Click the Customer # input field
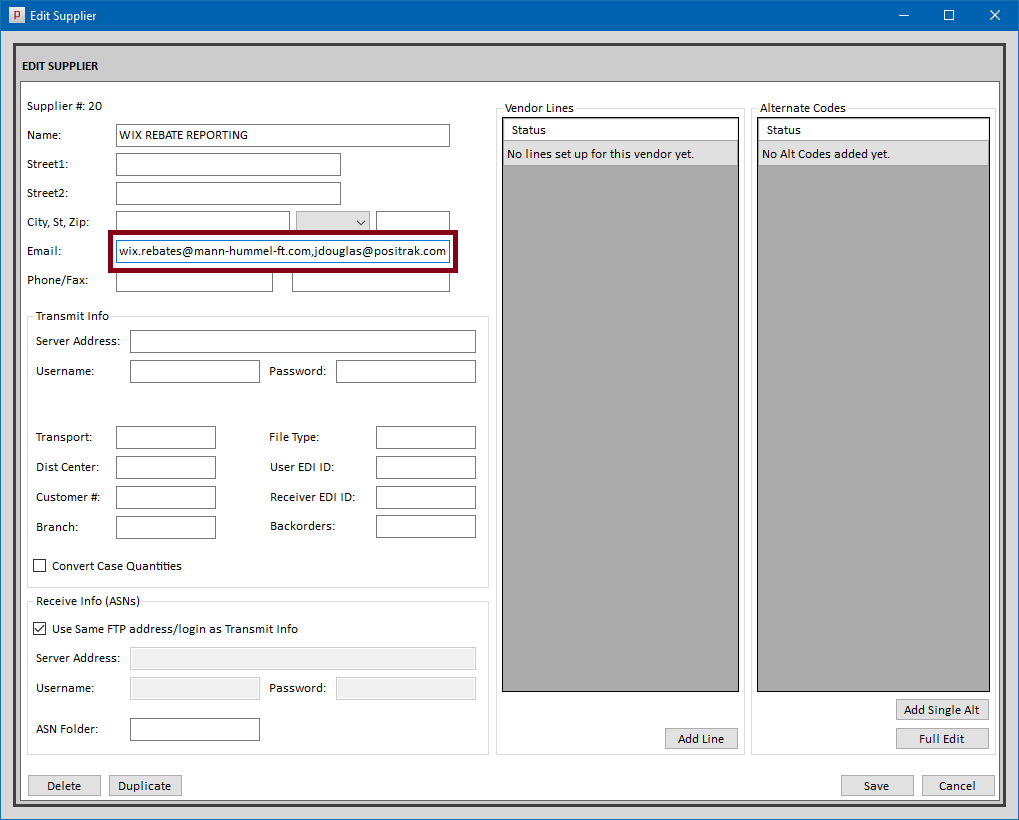The height and width of the screenshot is (820, 1019). [x=166, y=497]
